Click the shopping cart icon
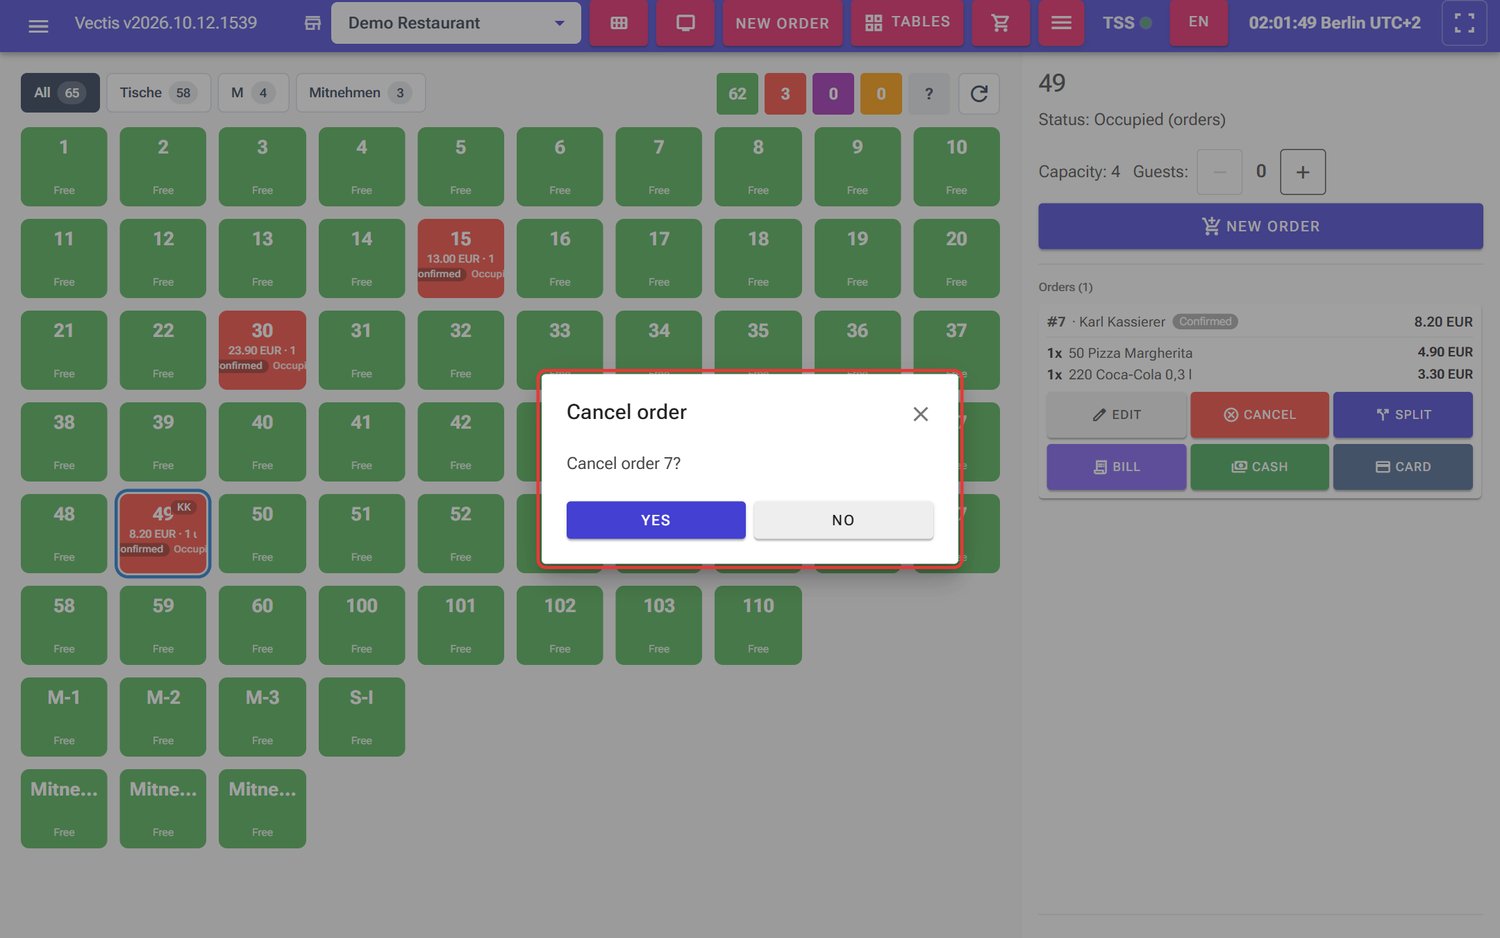1500x938 pixels. click(x=1000, y=23)
